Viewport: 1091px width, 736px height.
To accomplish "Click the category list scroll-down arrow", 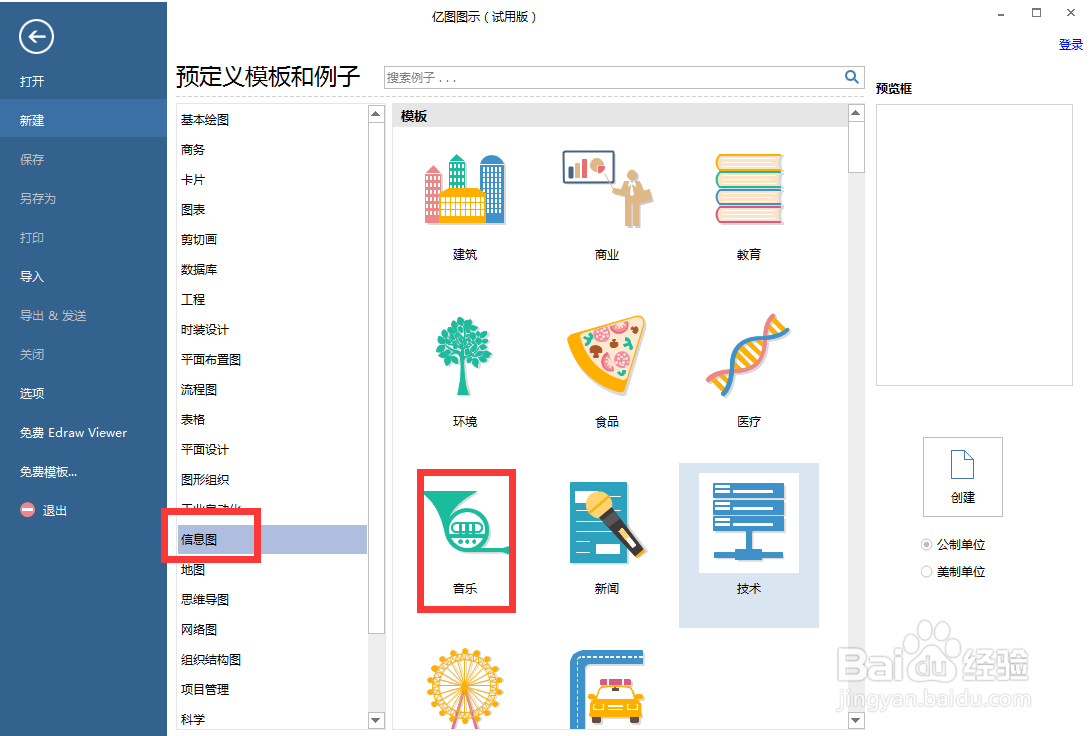I will pyautogui.click(x=376, y=720).
